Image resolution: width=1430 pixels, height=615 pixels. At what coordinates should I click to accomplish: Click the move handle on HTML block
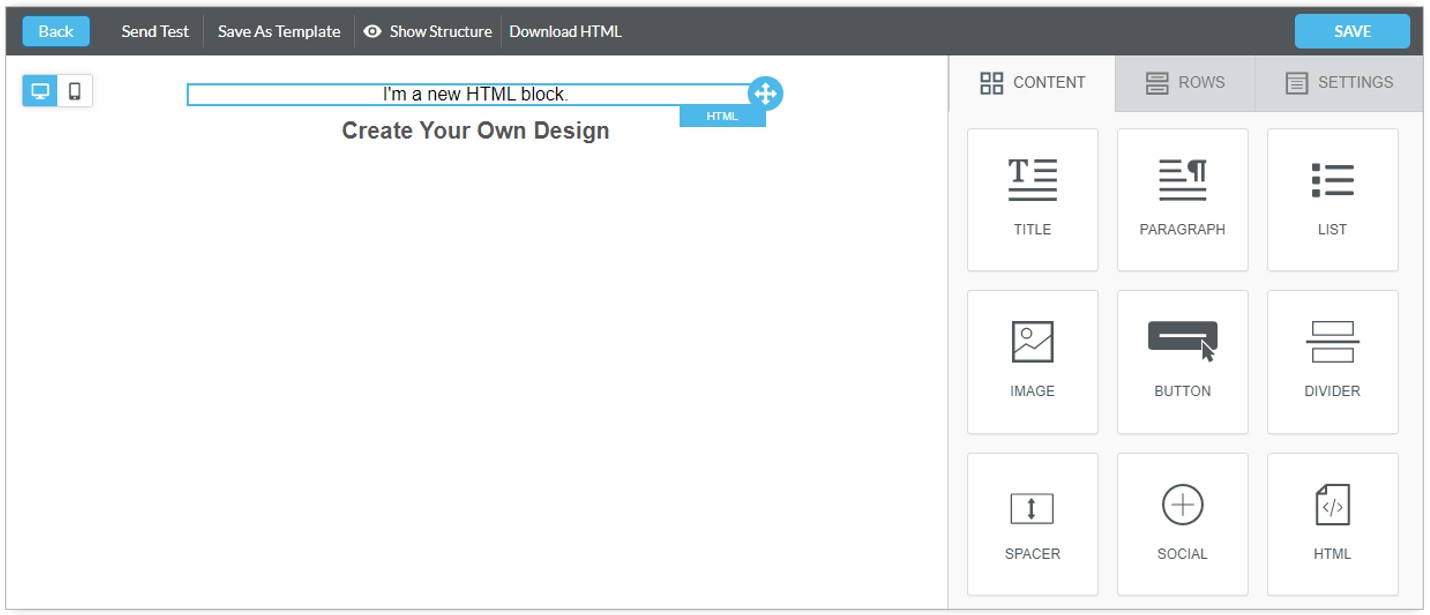point(765,94)
